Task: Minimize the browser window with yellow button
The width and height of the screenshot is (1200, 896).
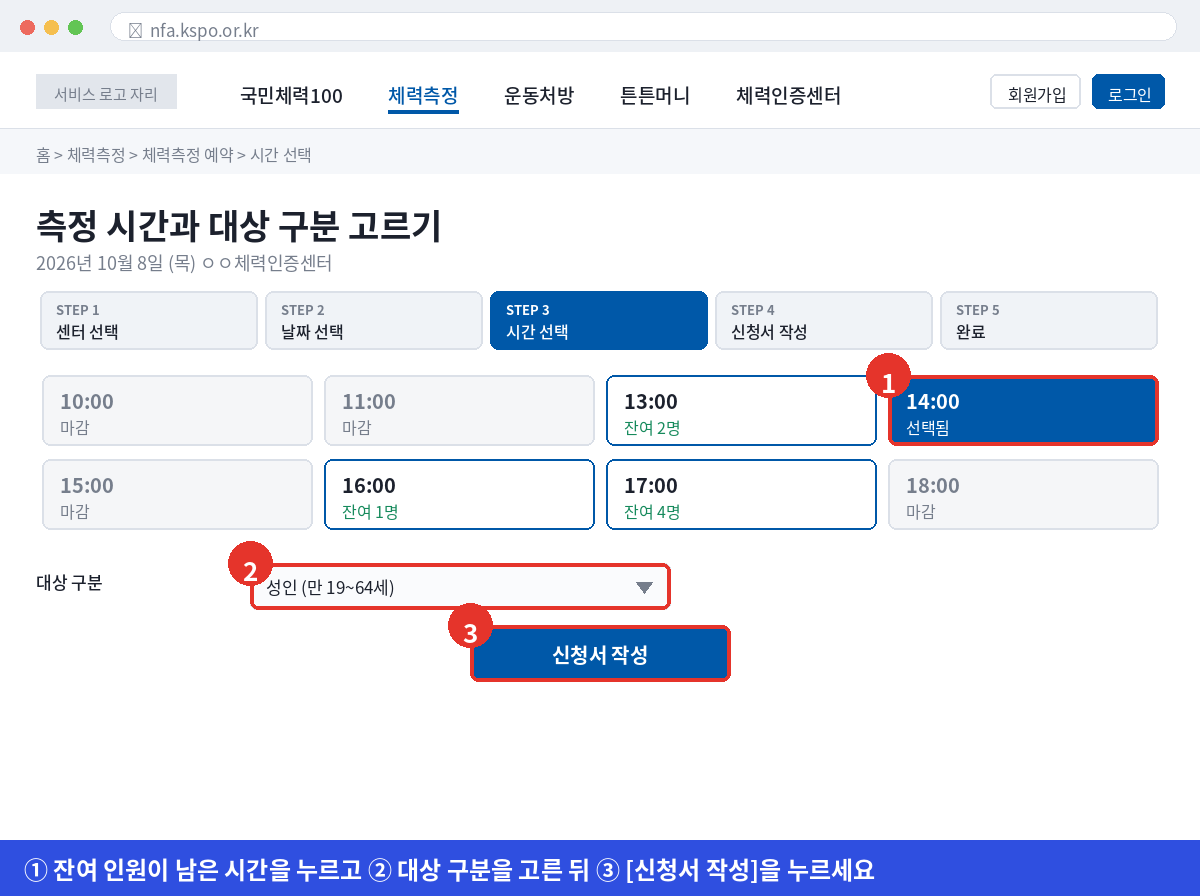Action: [51, 28]
